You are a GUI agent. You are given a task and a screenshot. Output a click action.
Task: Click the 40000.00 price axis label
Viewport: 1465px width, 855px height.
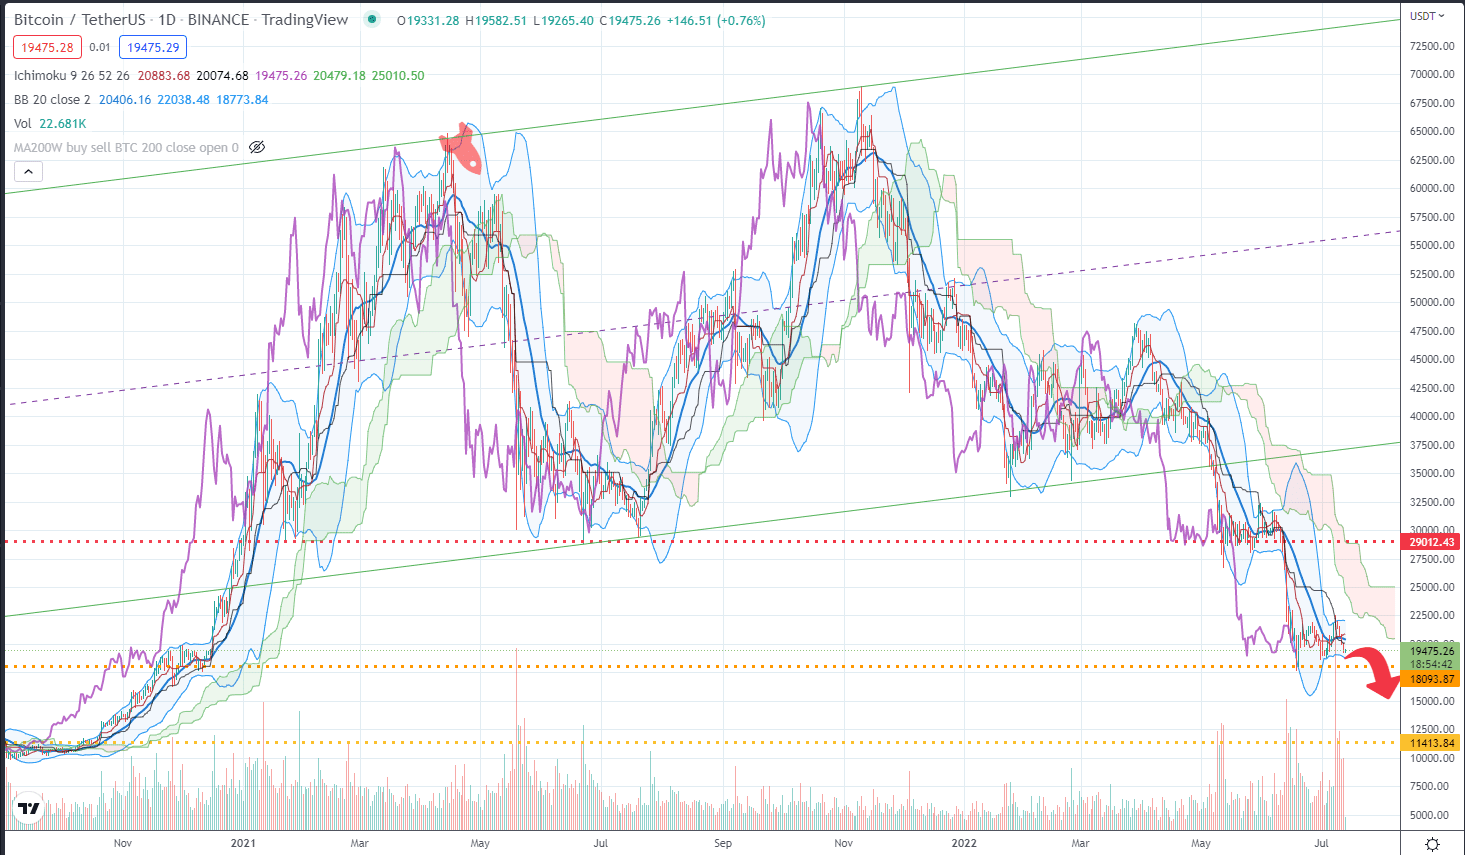[1432, 416]
